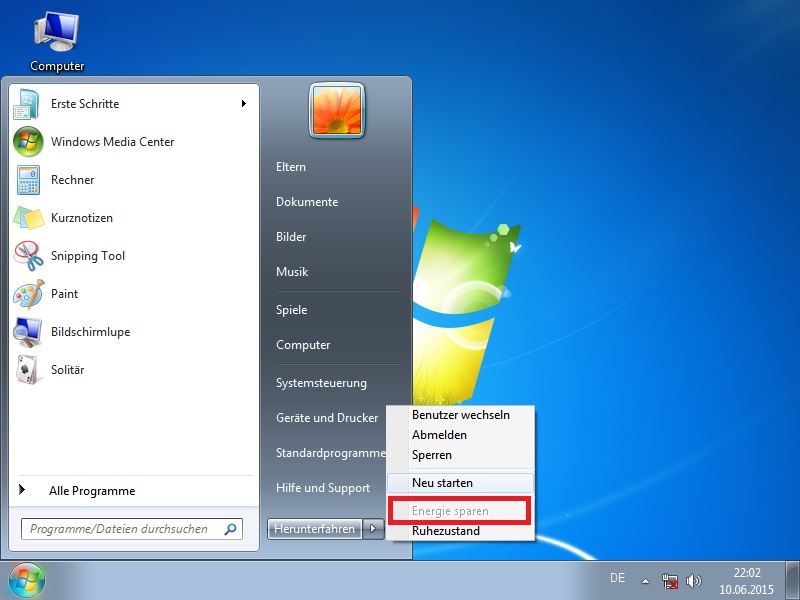
Task: Click the Rechner label text
Action: pos(72,180)
